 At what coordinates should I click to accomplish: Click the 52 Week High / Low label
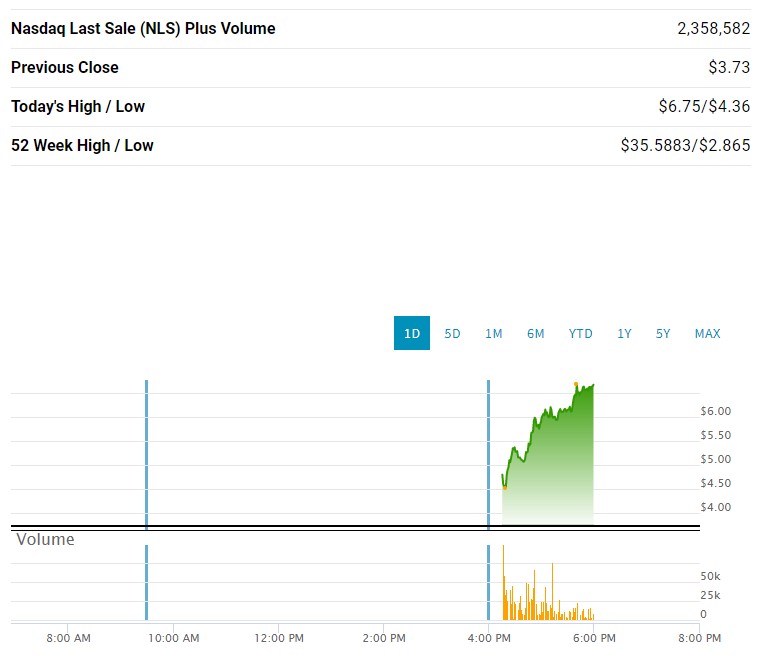click(82, 145)
